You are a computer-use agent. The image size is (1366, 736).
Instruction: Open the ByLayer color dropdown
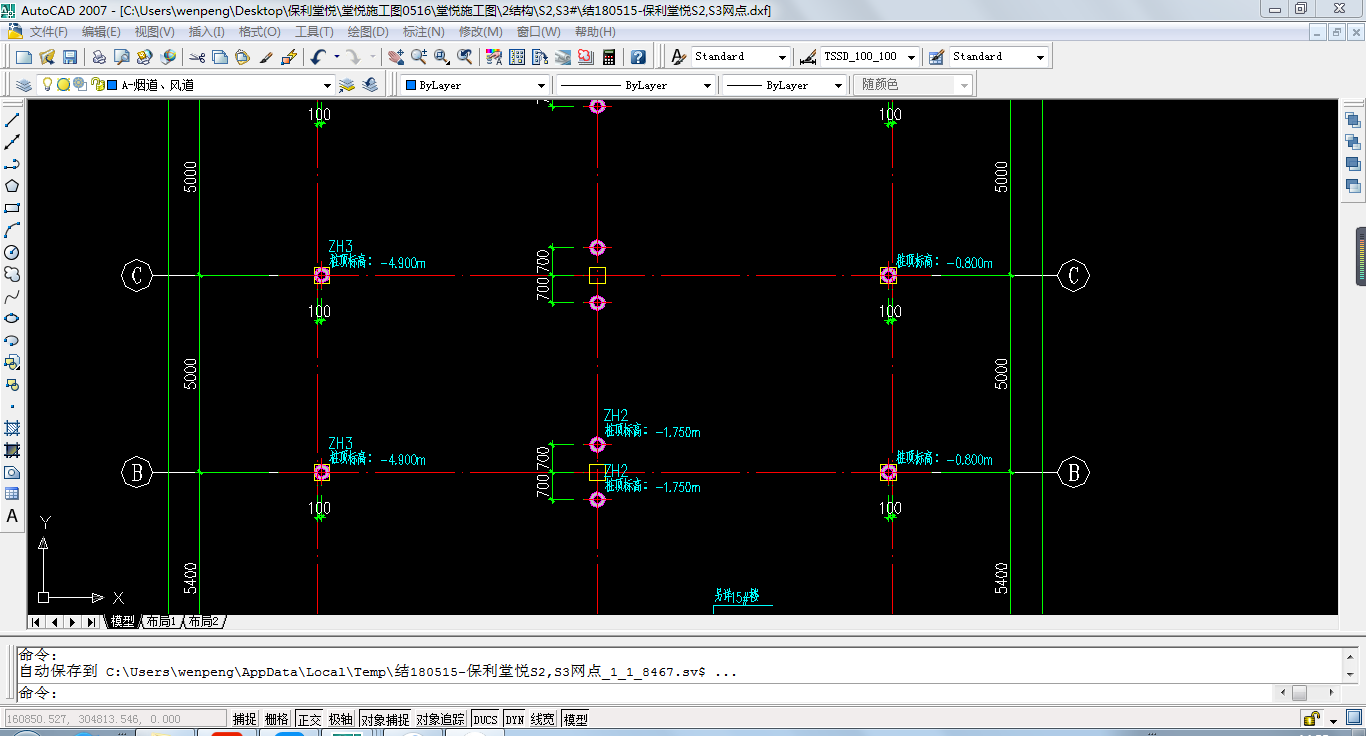tap(475, 85)
